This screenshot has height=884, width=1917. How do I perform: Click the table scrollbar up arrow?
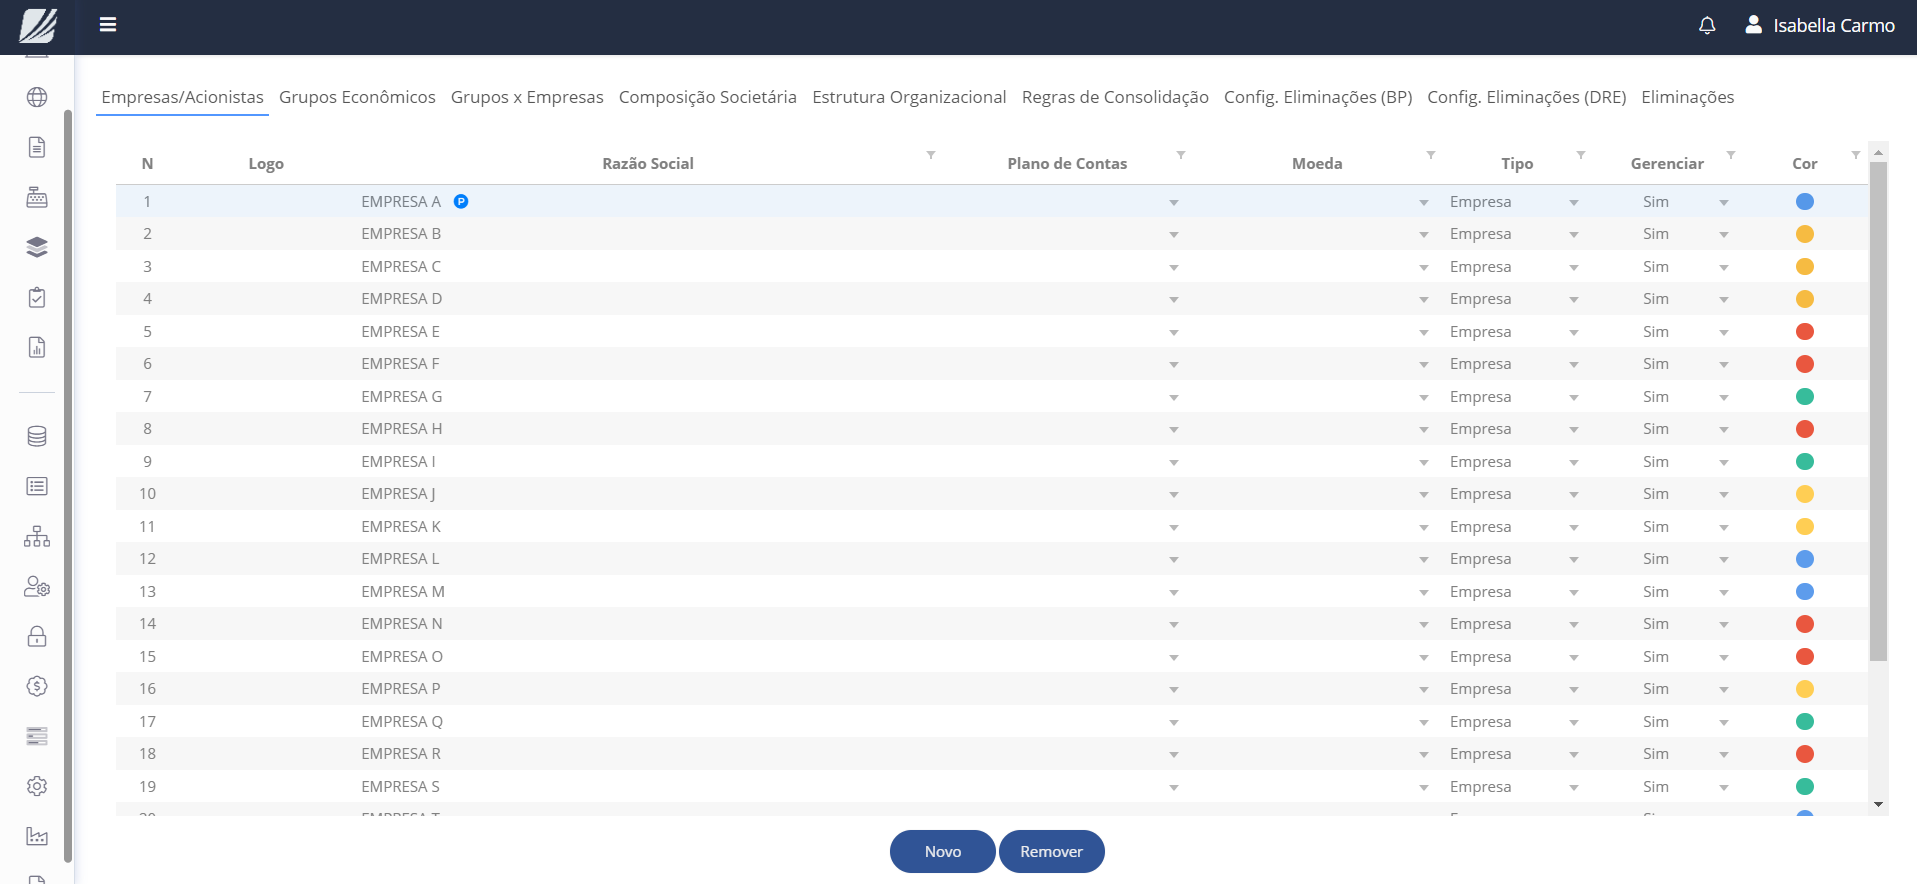(1878, 152)
